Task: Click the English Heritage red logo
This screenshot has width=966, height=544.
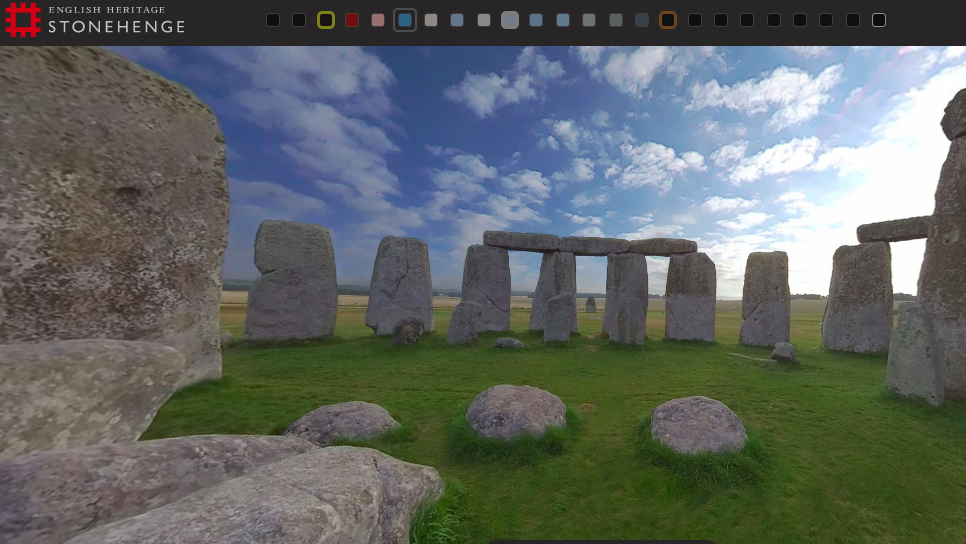Action: point(23,20)
